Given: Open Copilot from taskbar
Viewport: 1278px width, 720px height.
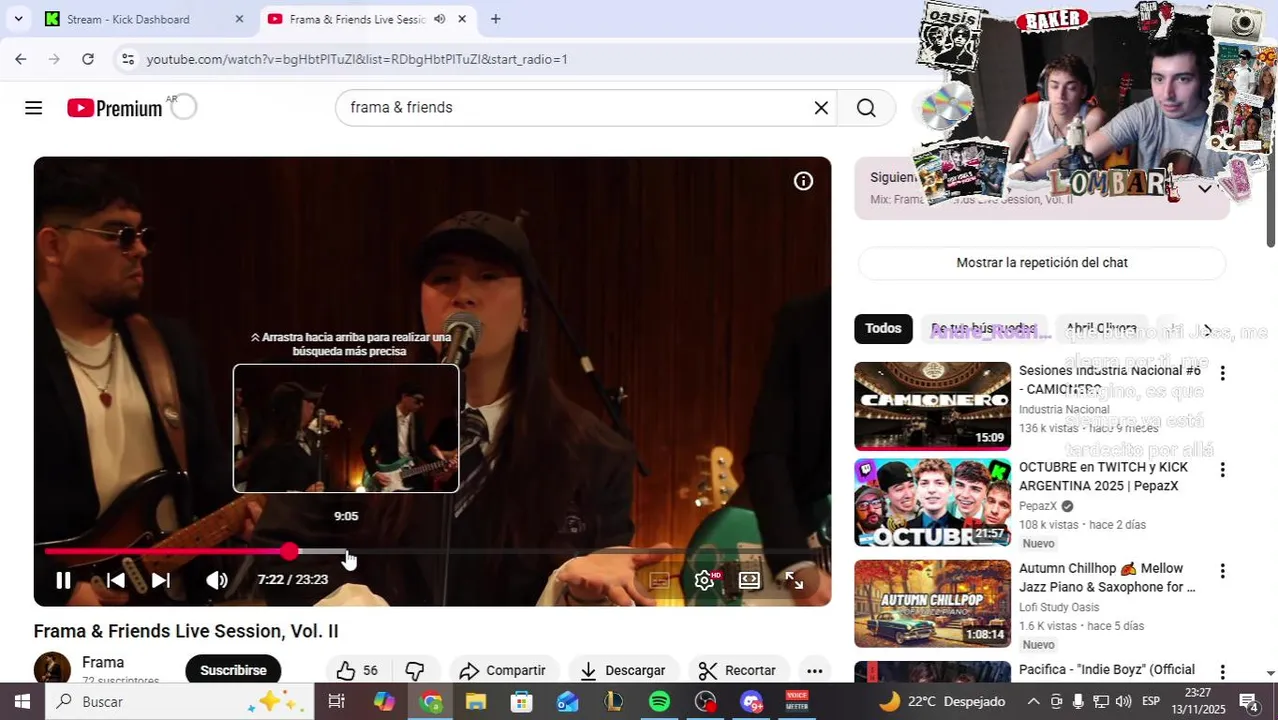Looking at the screenshot, I should (x=384, y=702).
